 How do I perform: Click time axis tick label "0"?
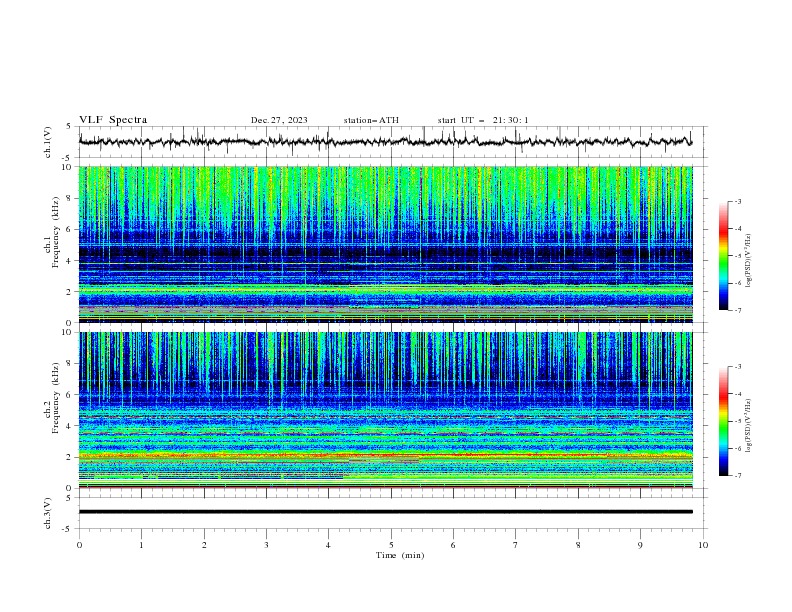click(x=79, y=545)
